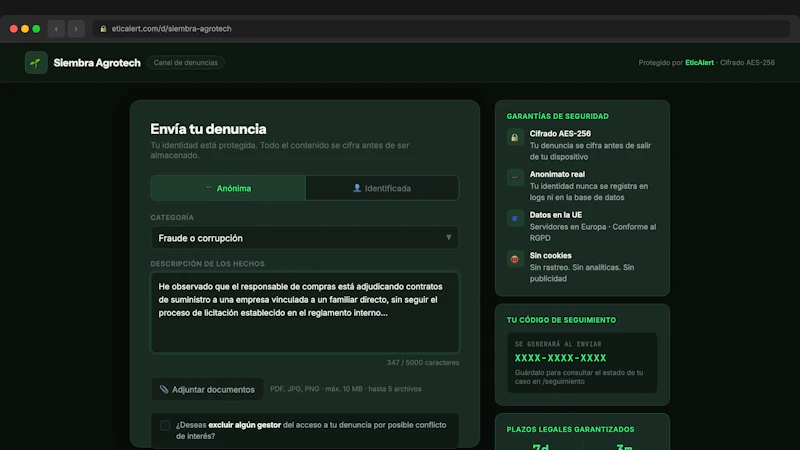Click the browser address bar URL
800x450 pixels.
tap(171, 29)
